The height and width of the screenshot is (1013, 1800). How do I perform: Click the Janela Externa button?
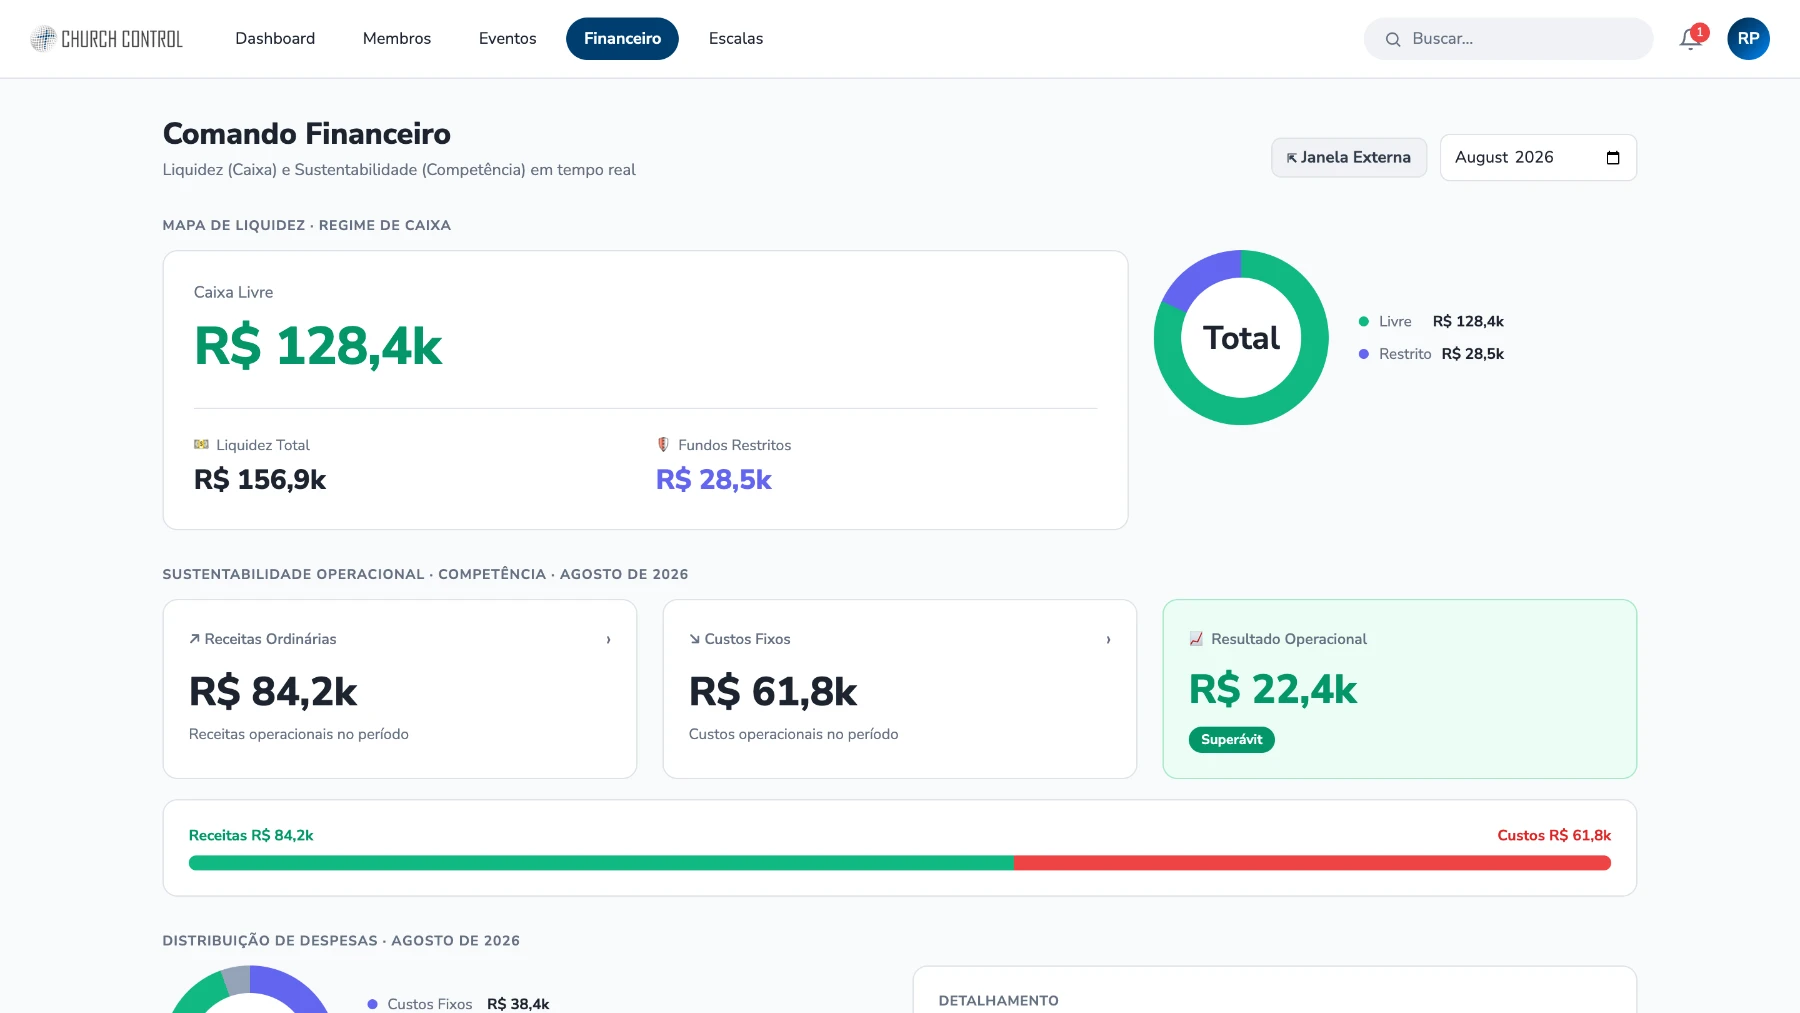tap(1349, 158)
